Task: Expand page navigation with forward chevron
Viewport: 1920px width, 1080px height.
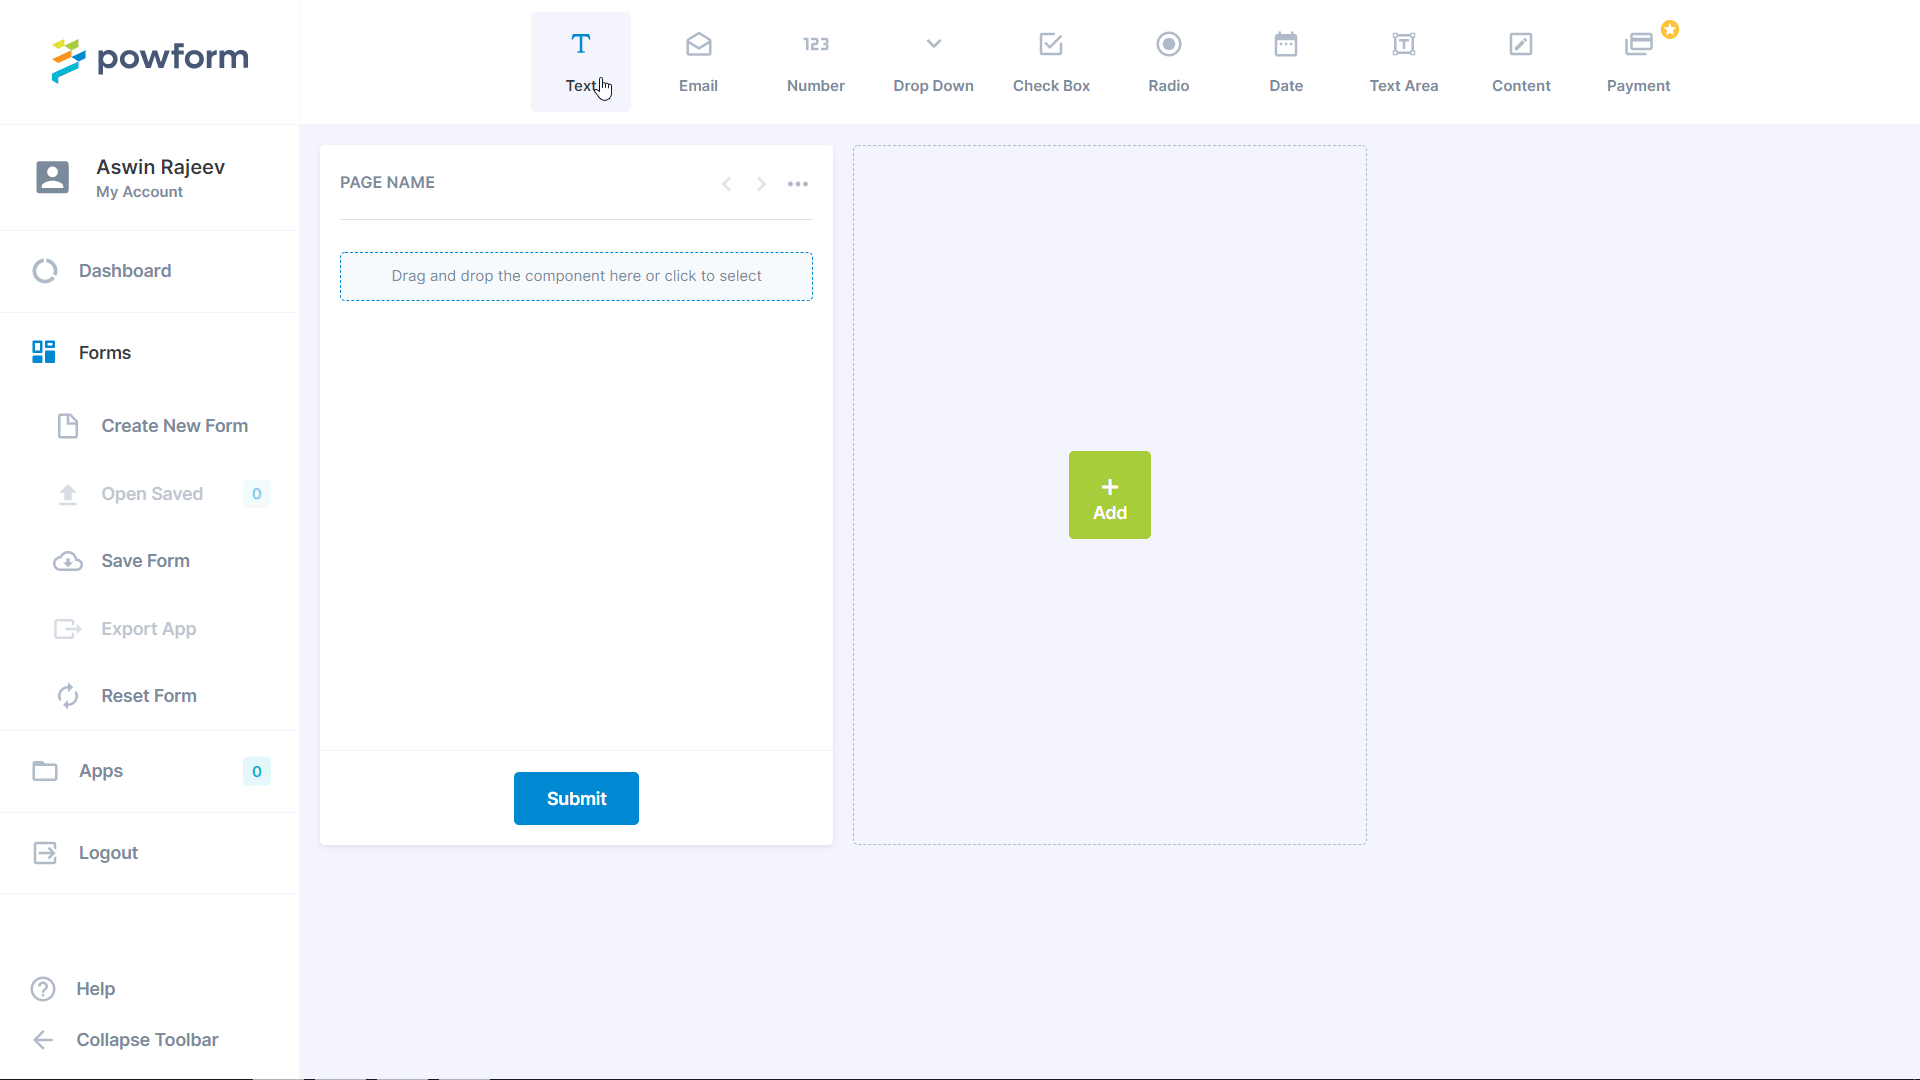Action: tap(761, 181)
